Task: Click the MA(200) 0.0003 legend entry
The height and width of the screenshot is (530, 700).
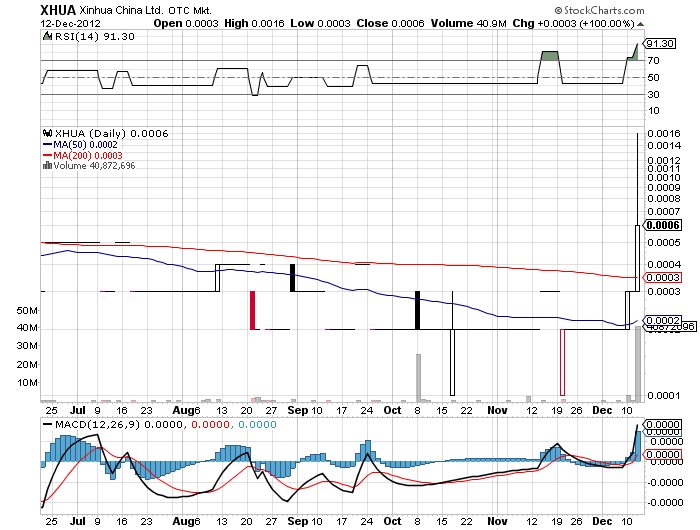Action: pos(83,155)
